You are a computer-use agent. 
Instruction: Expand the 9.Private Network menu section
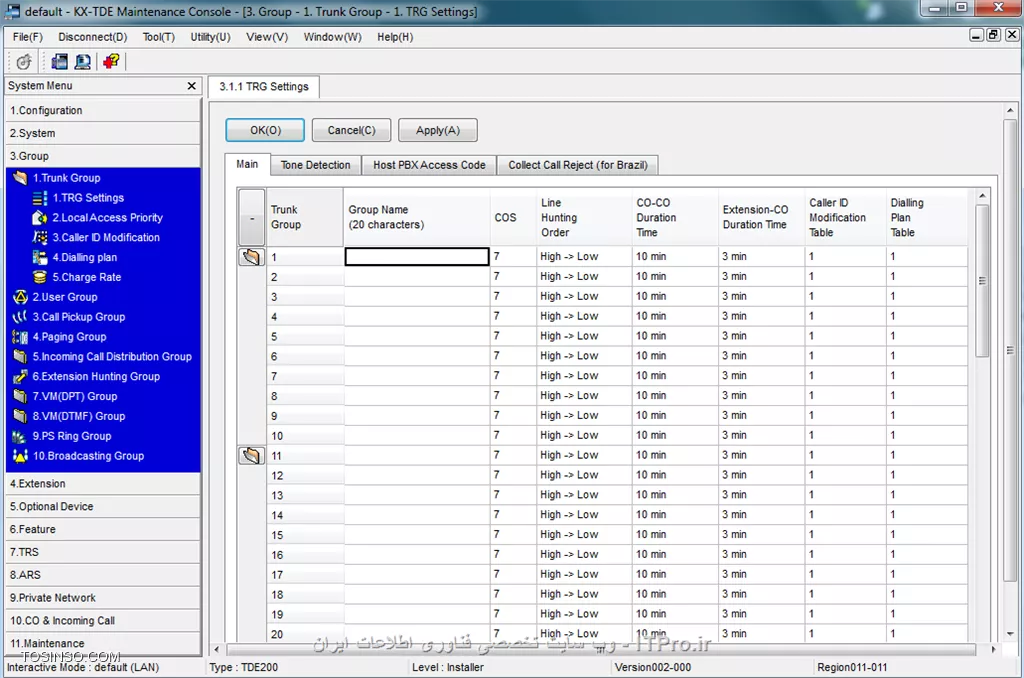(x=103, y=598)
